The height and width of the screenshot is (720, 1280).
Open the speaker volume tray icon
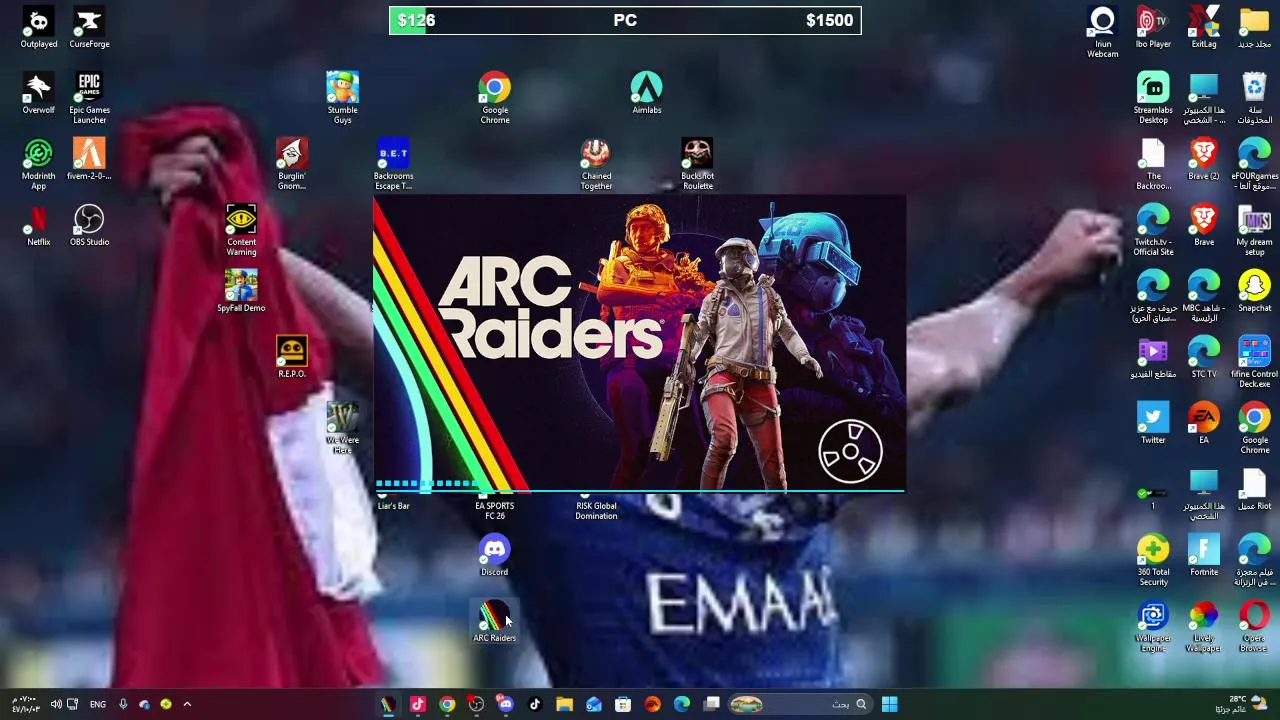[56, 704]
